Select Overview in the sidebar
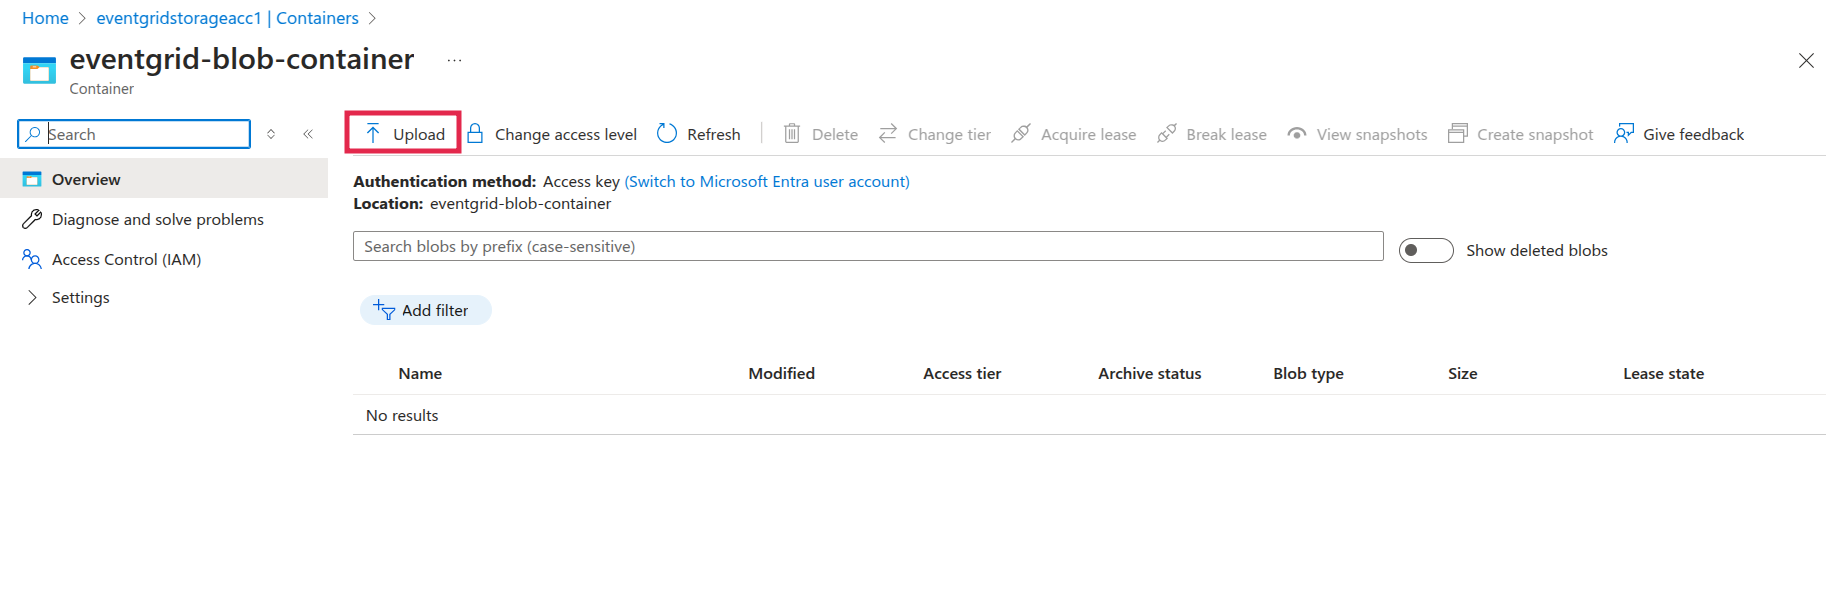 click(x=86, y=180)
